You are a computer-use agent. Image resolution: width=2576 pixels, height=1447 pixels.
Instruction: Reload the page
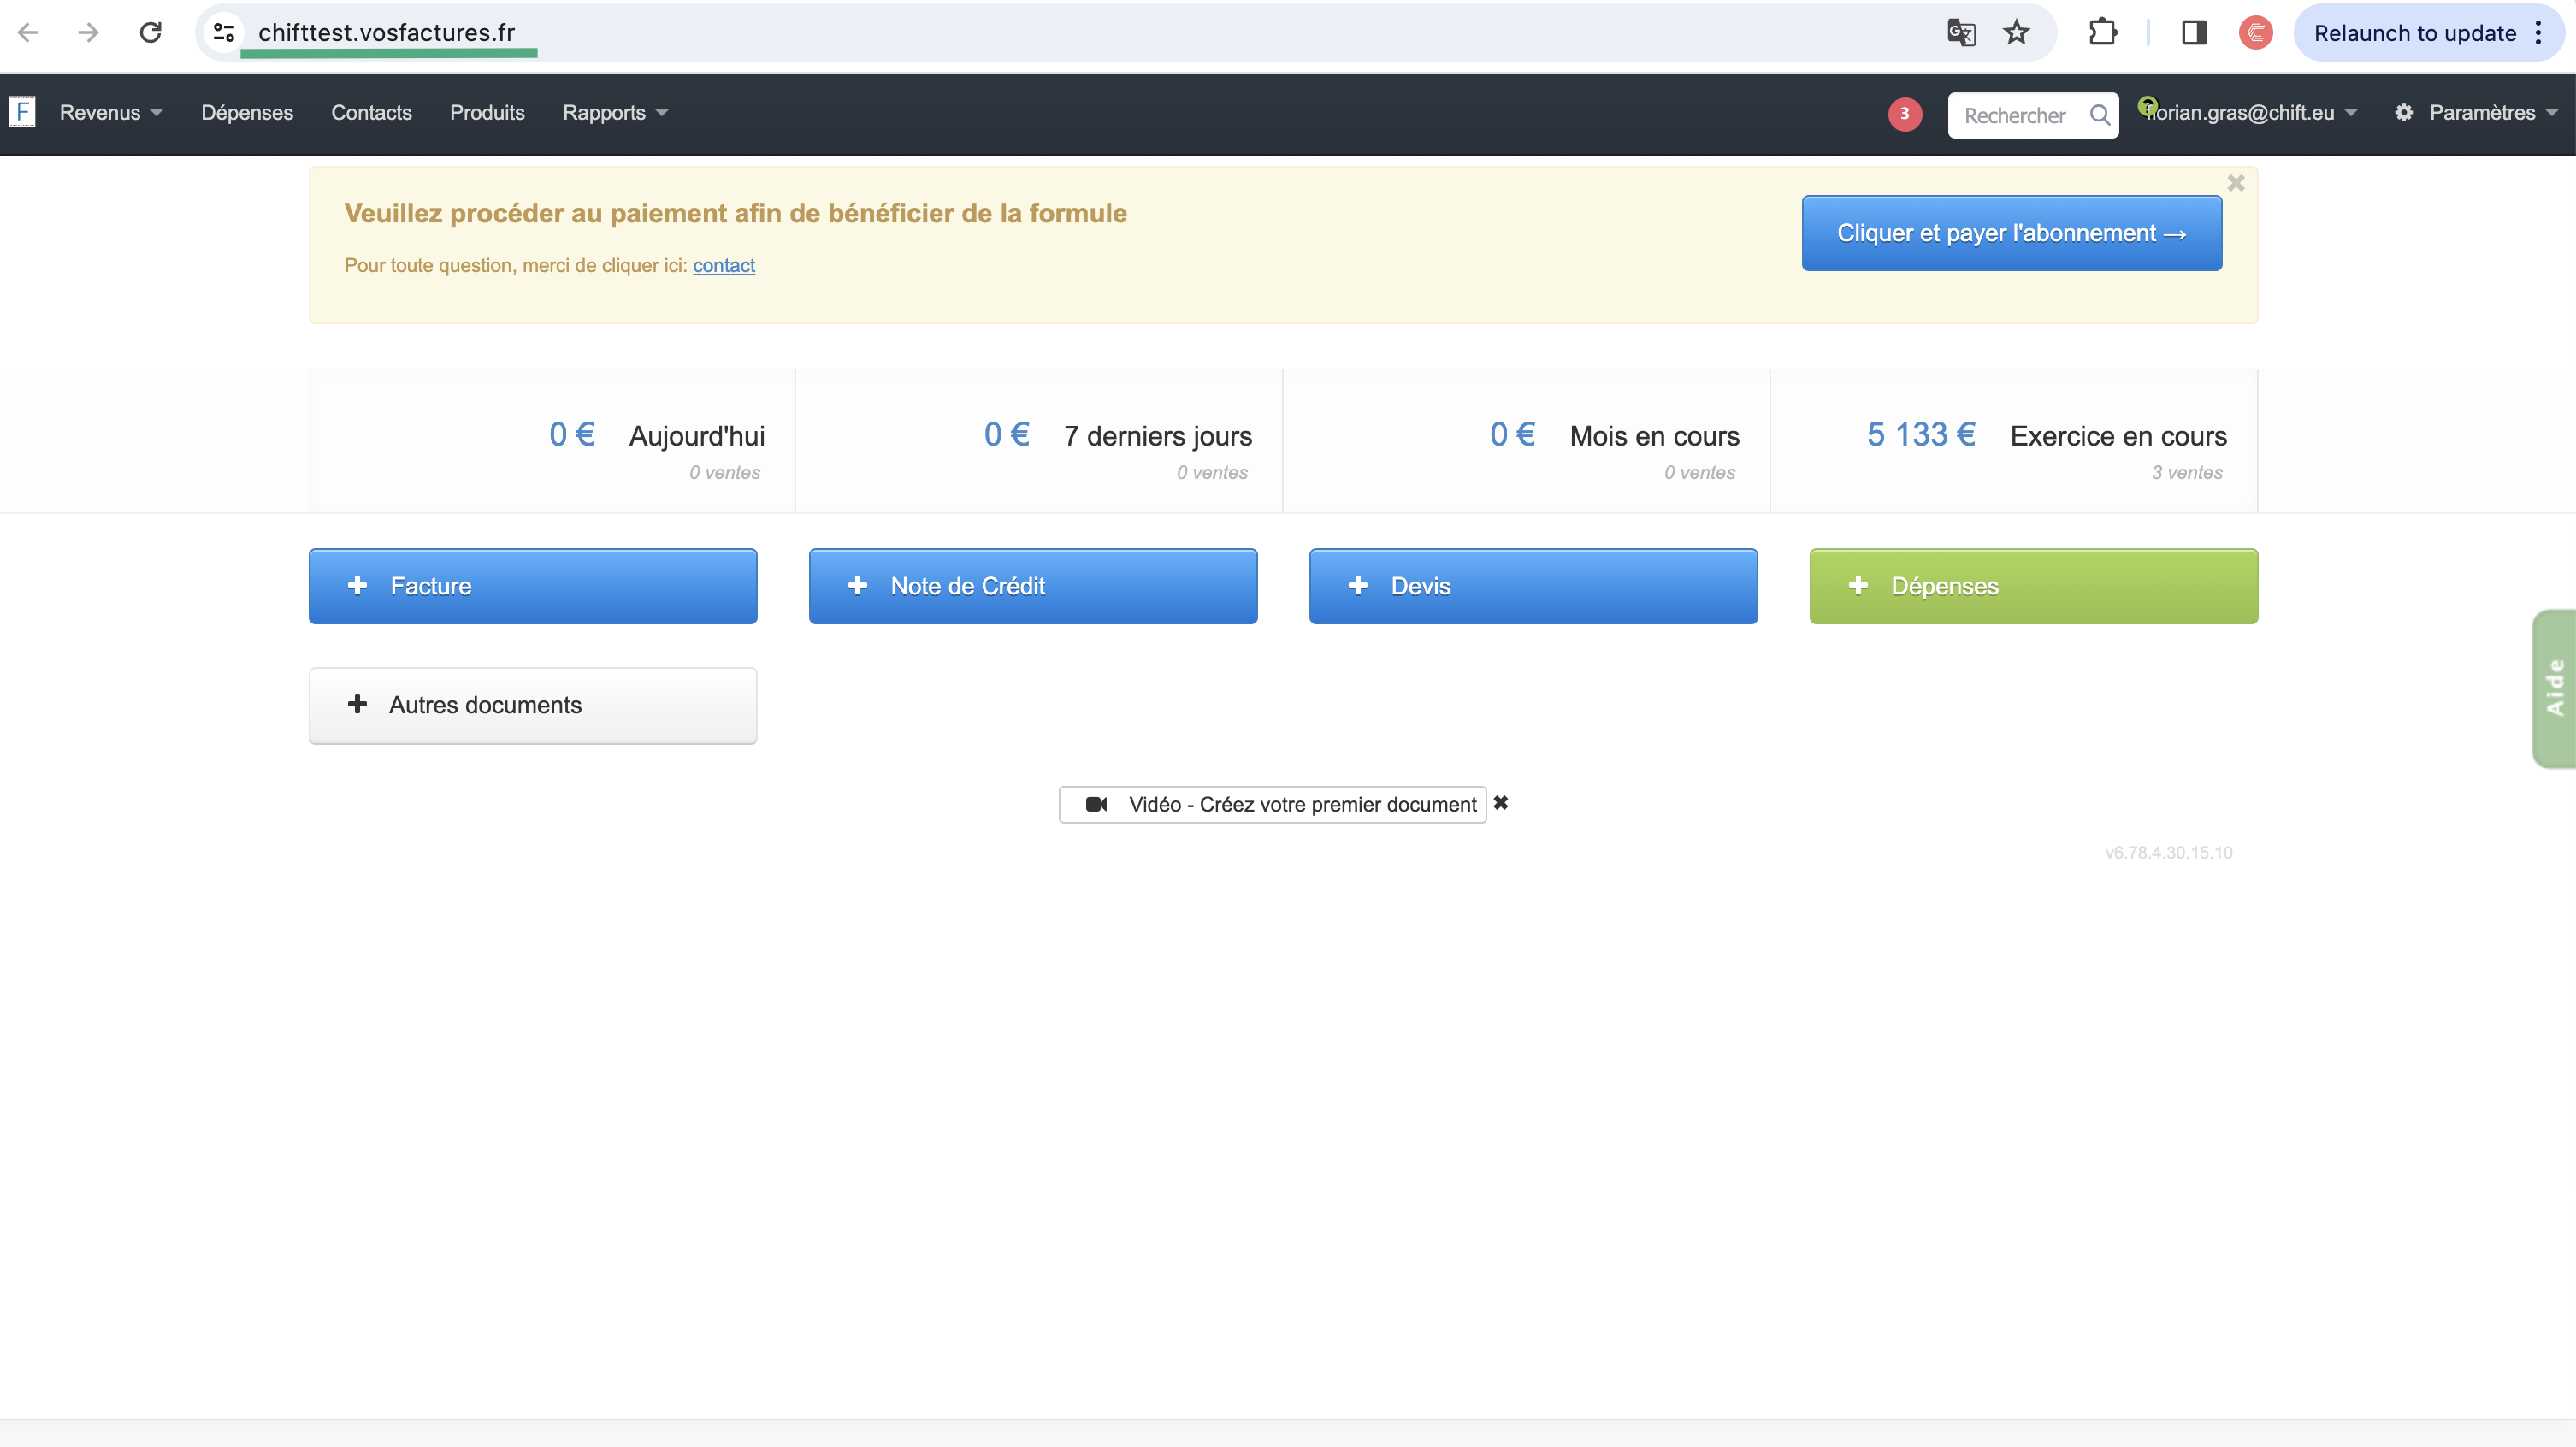(150, 33)
